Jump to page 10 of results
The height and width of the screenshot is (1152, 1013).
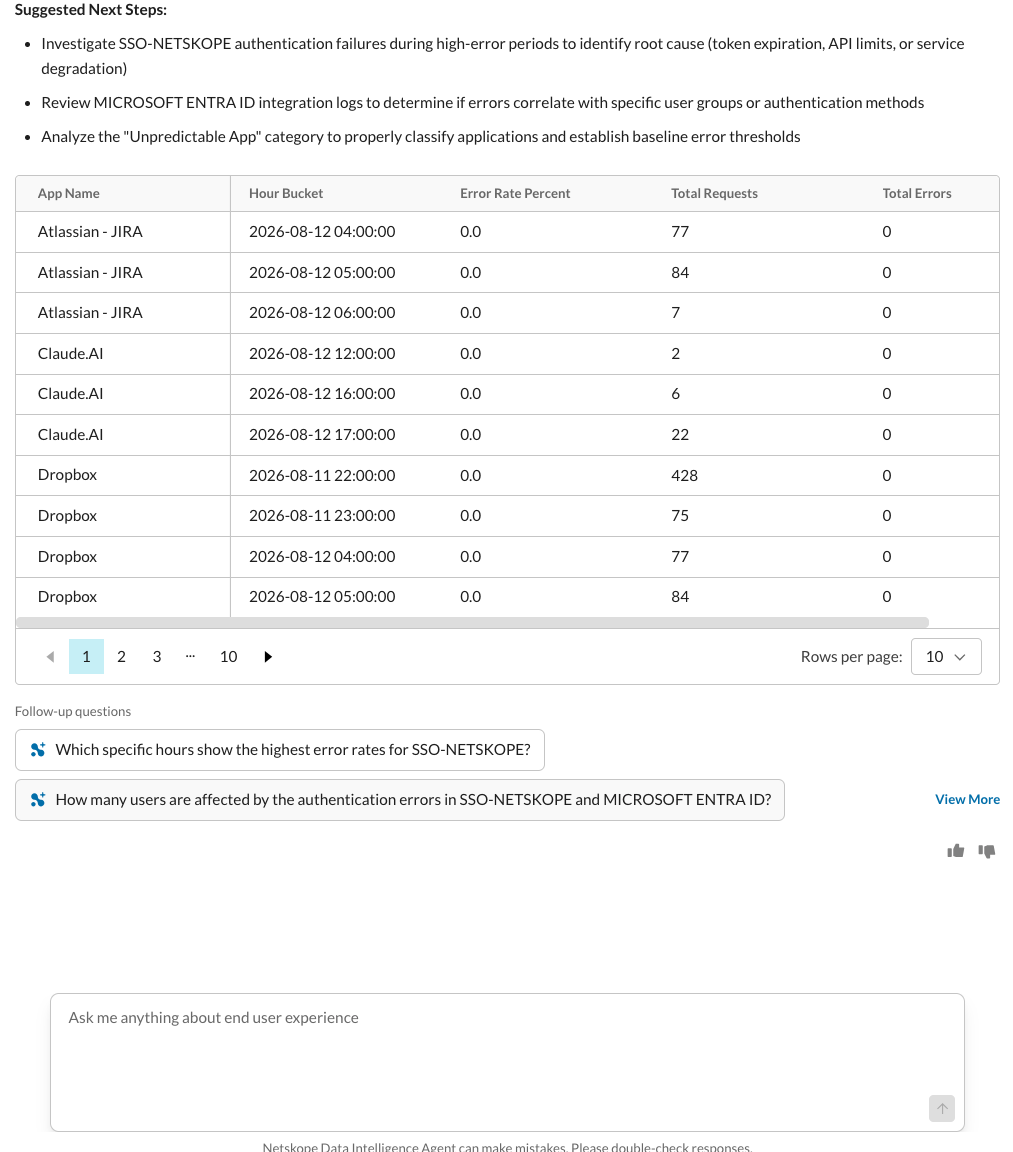point(228,657)
